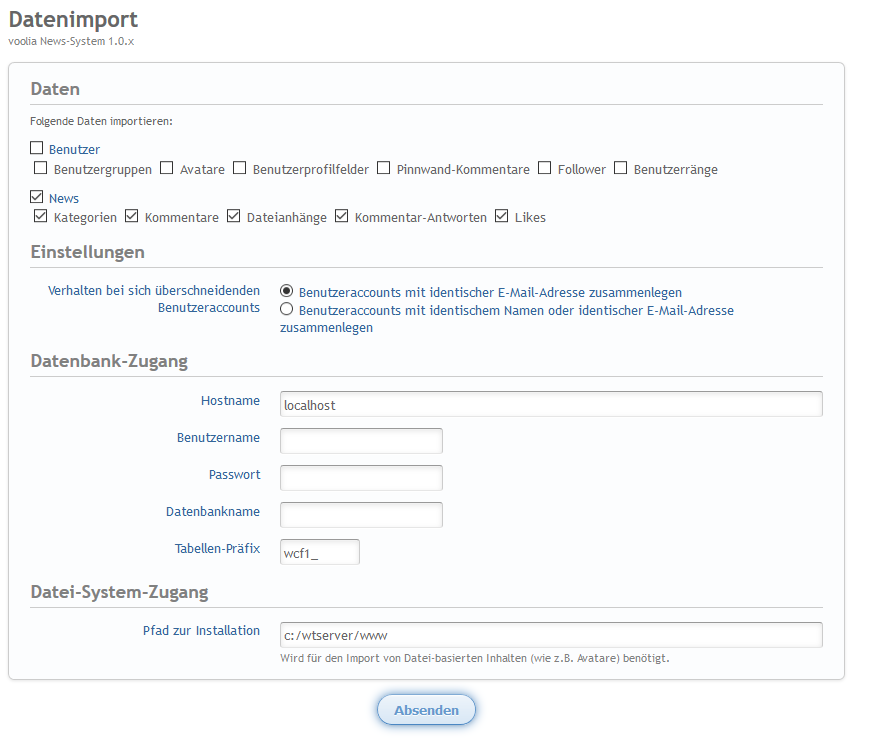Check the Benutzergruppen option
The height and width of the screenshot is (741, 871).
pyautogui.click(x=41, y=168)
